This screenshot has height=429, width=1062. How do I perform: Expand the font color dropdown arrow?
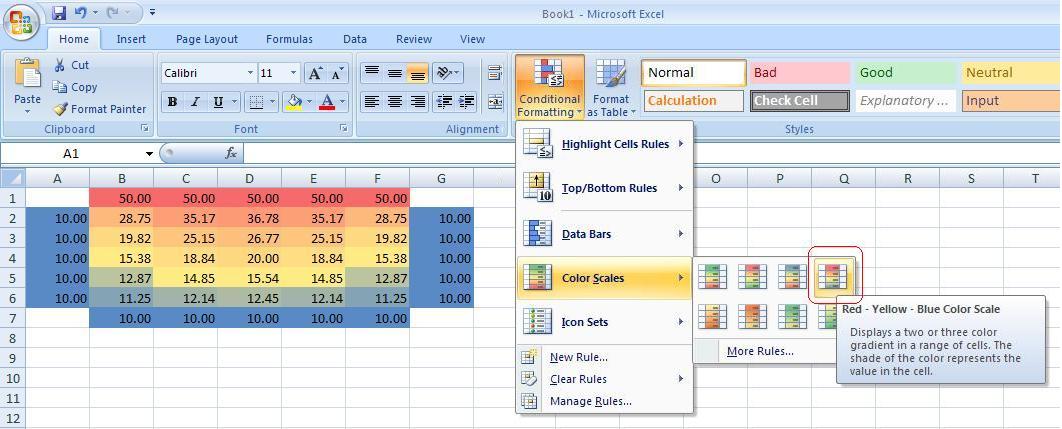pos(343,102)
